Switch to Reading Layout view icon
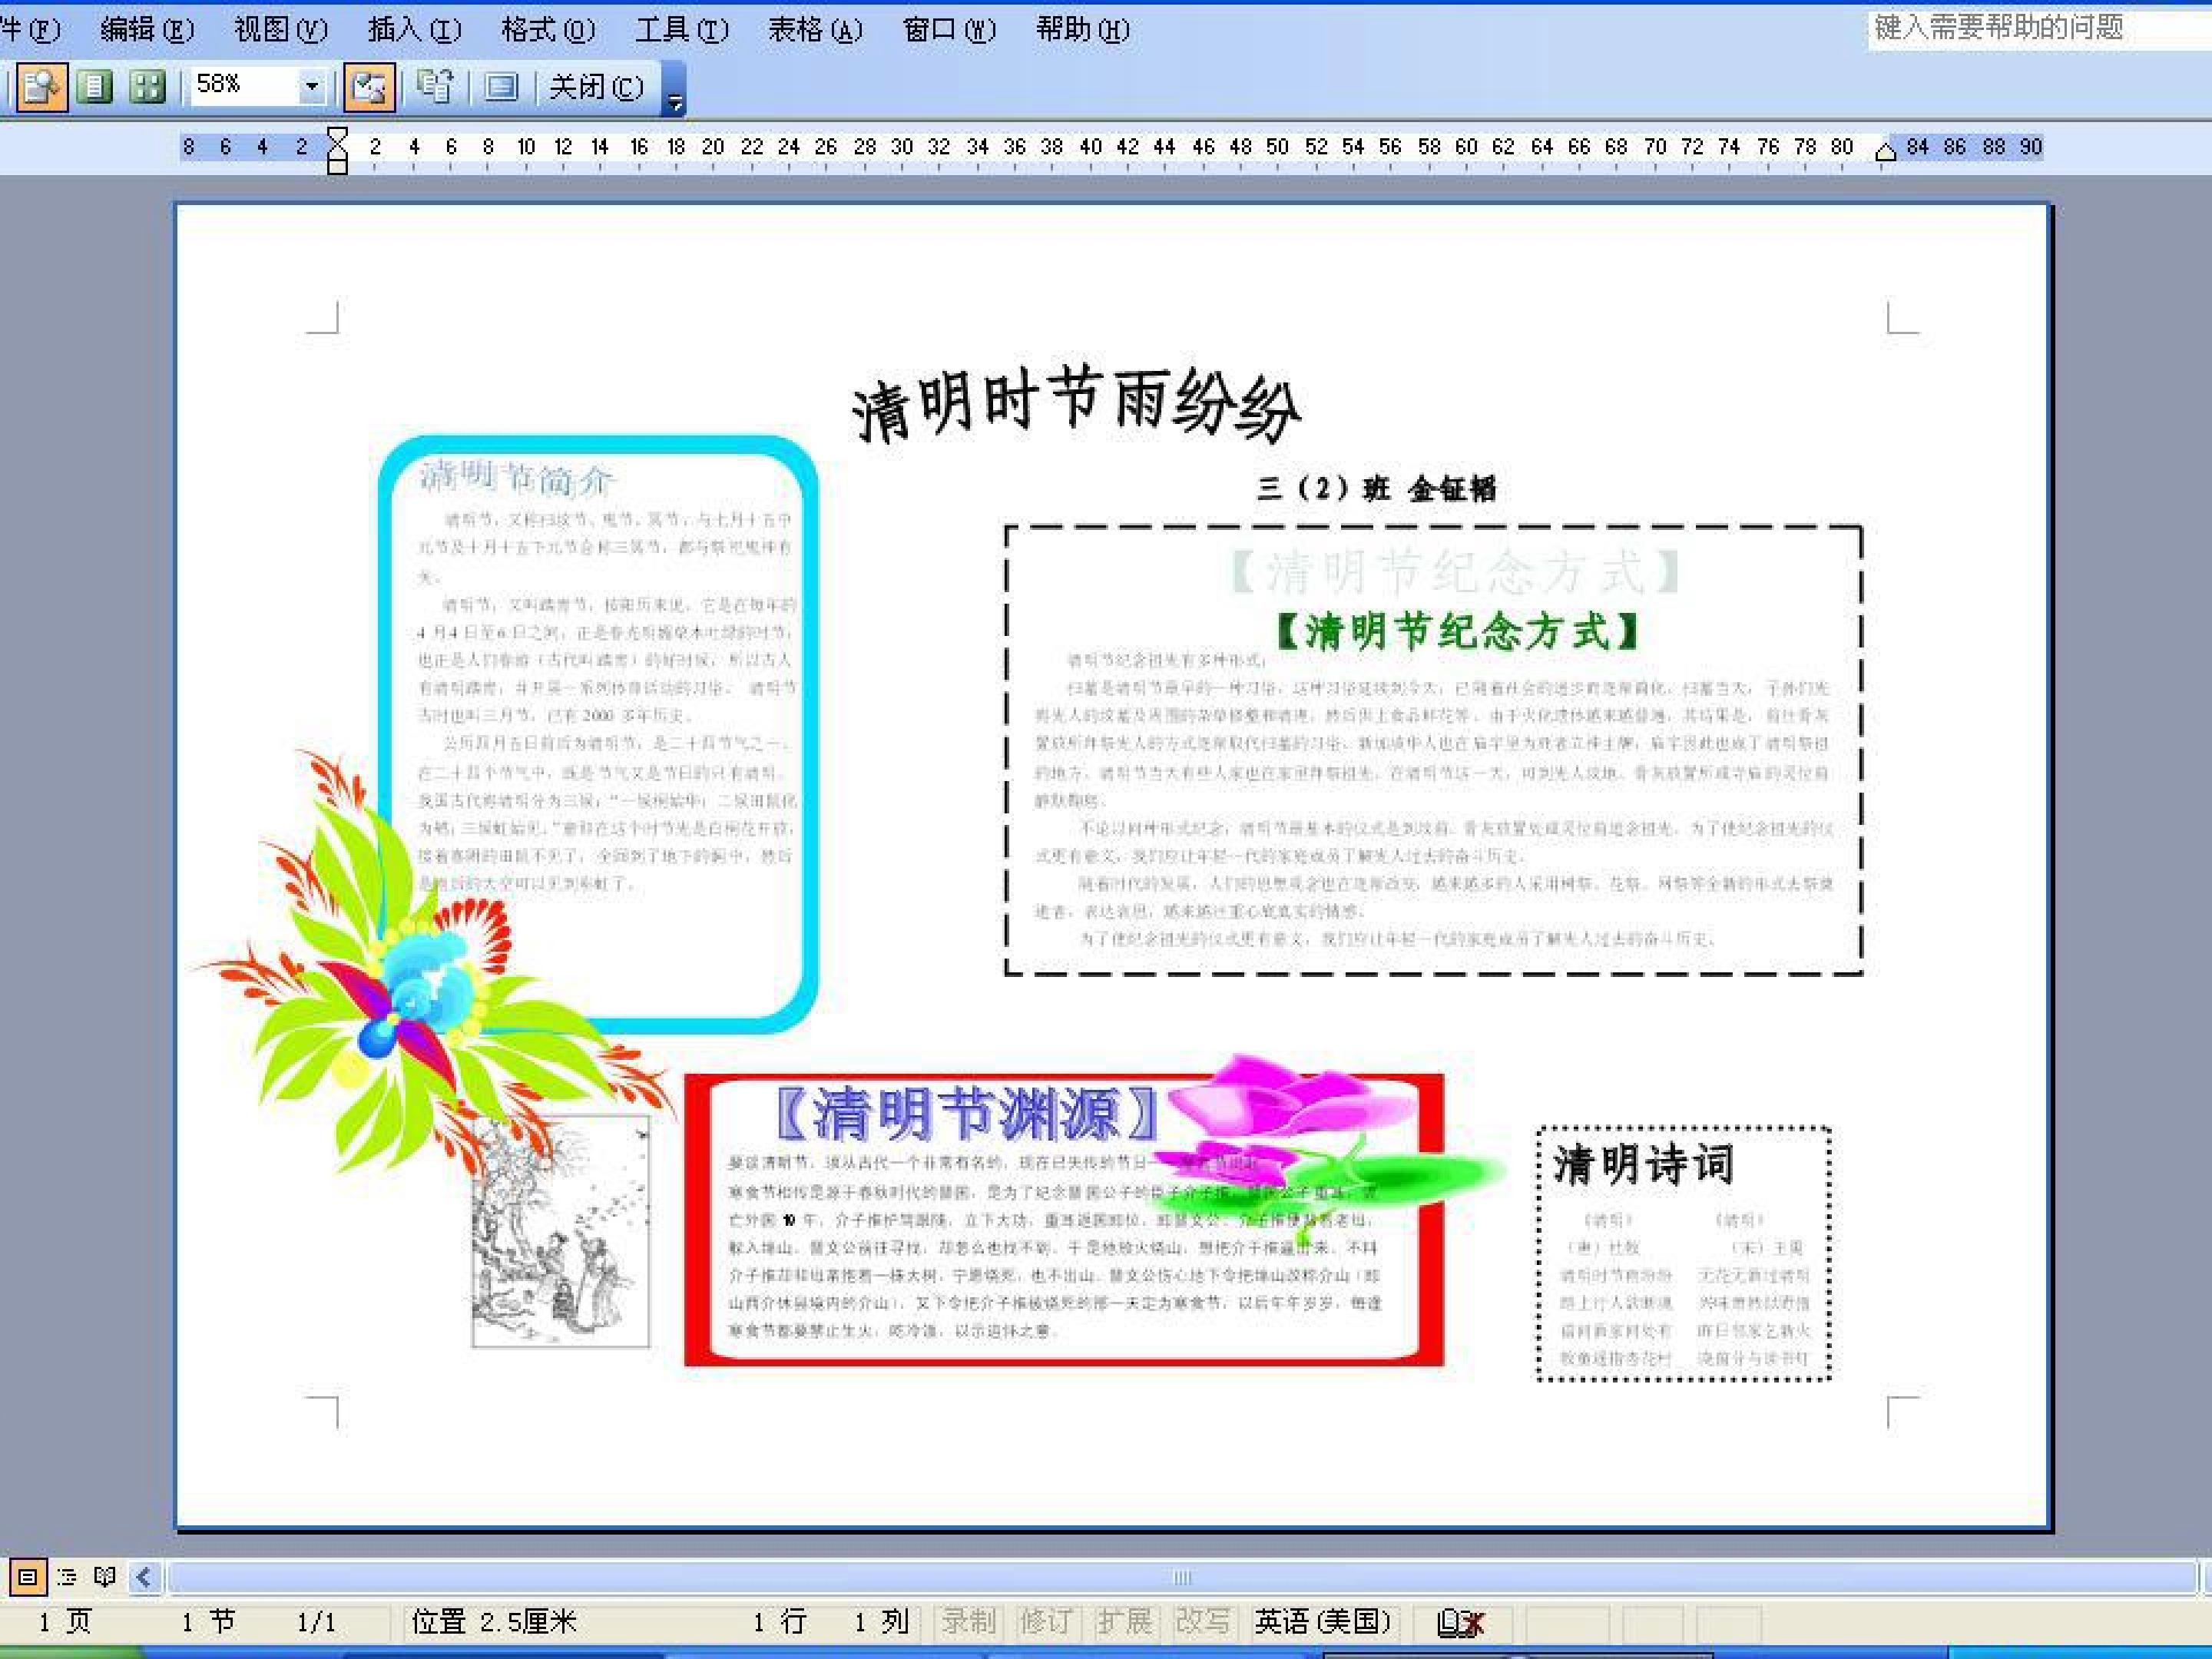 (x=105, y=1577)
